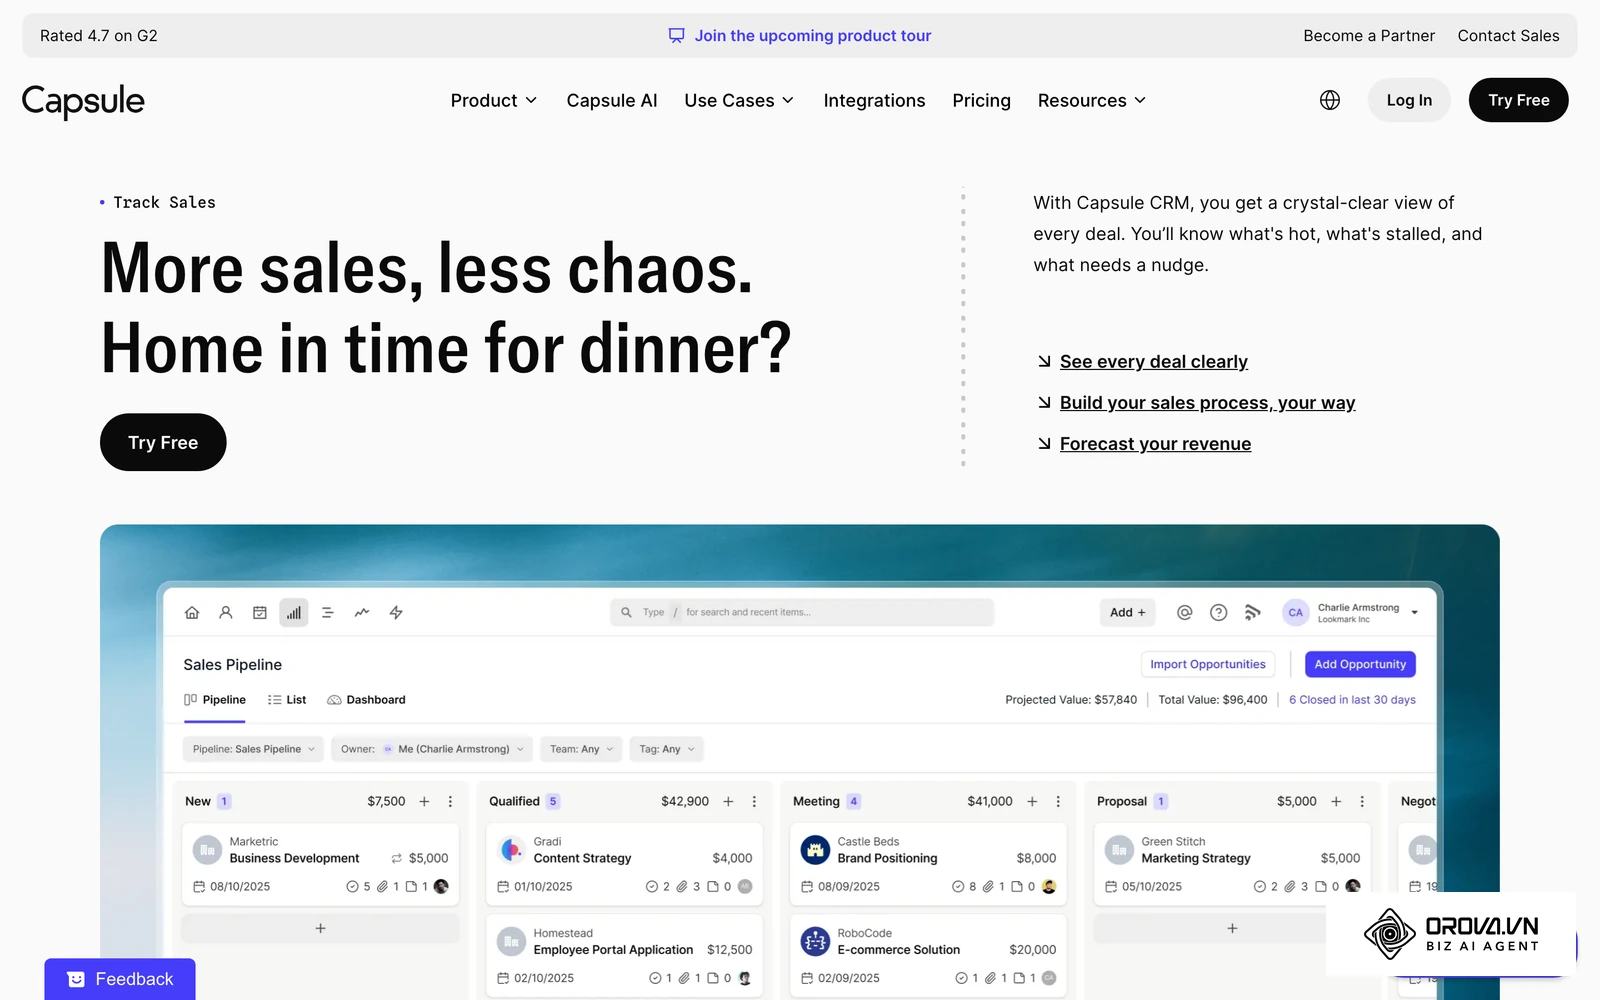Viewport: 1600px width, 1000px height.
Task: Click the Log In button
Action: [1409, 100]
